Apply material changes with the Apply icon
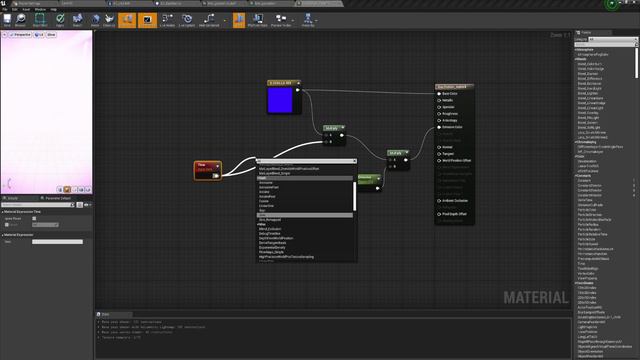Viewport: 640px width, 360px height. [60, 20]
